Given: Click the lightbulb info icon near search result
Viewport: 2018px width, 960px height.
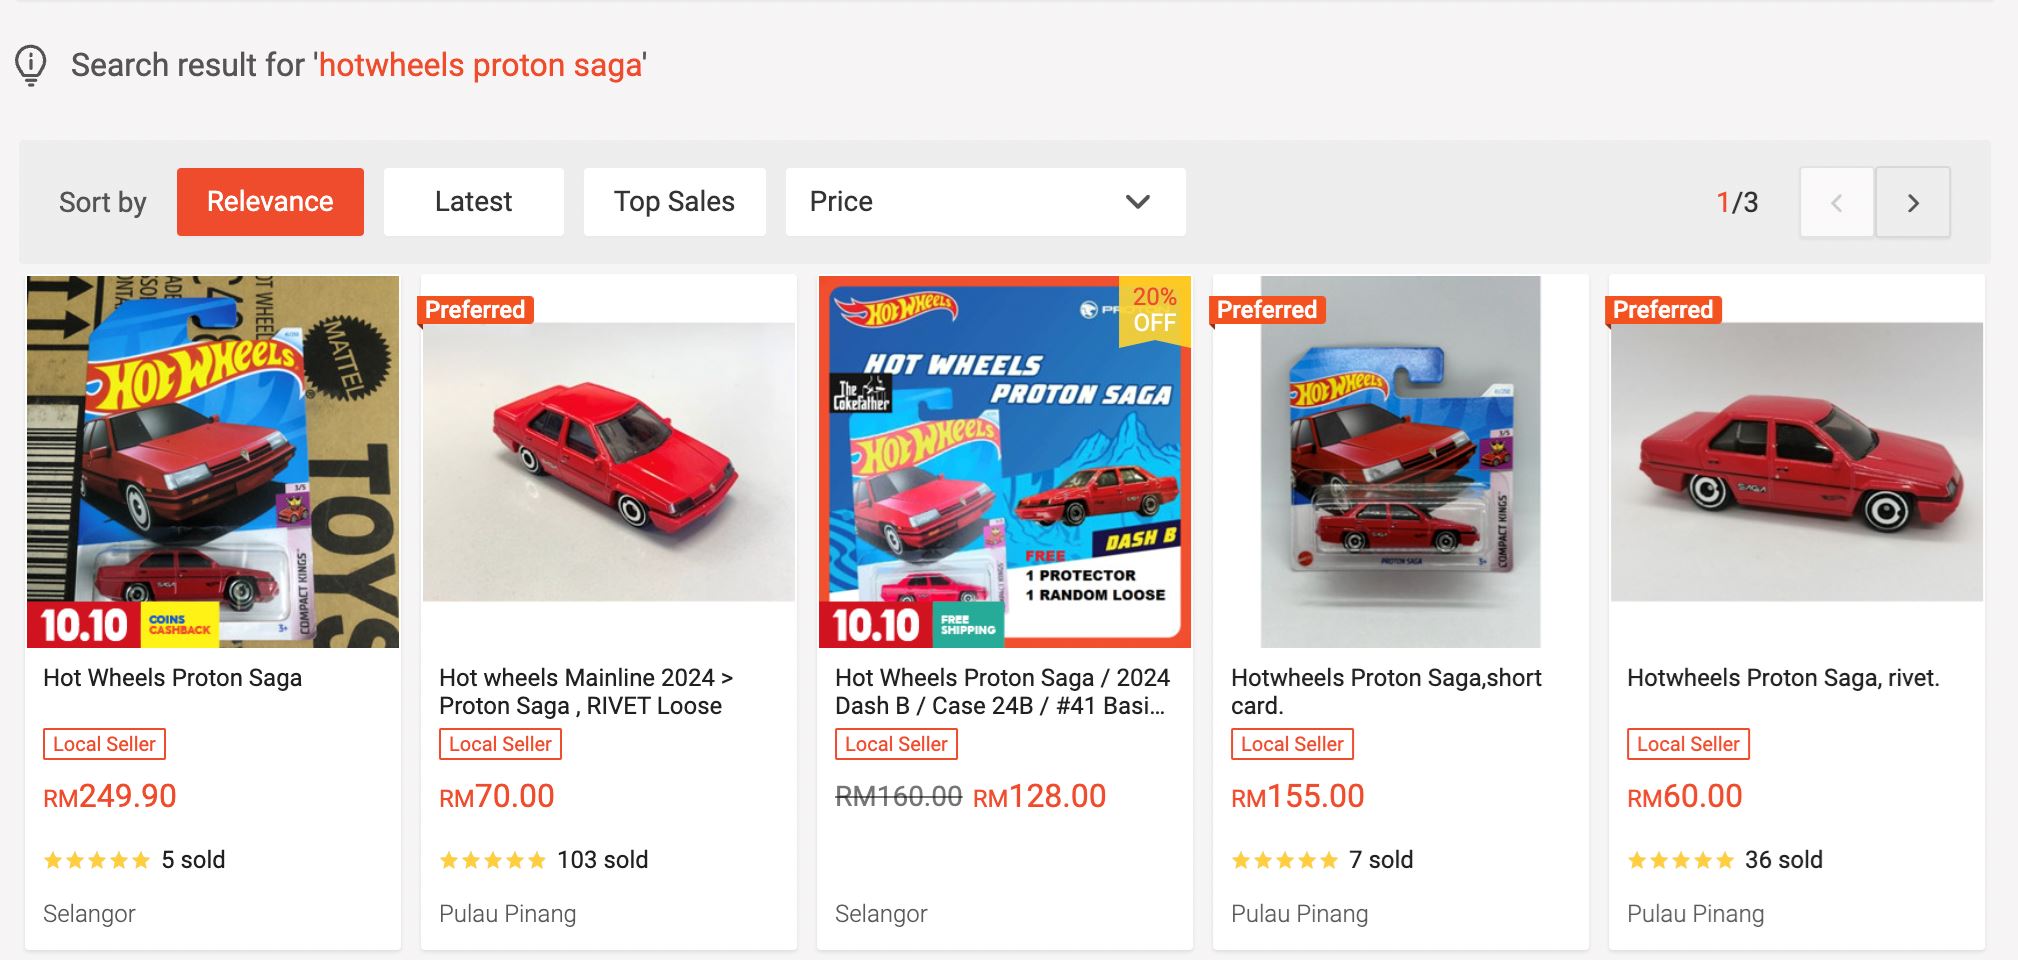Looking at the screenshot, I should tap(32, 64).
